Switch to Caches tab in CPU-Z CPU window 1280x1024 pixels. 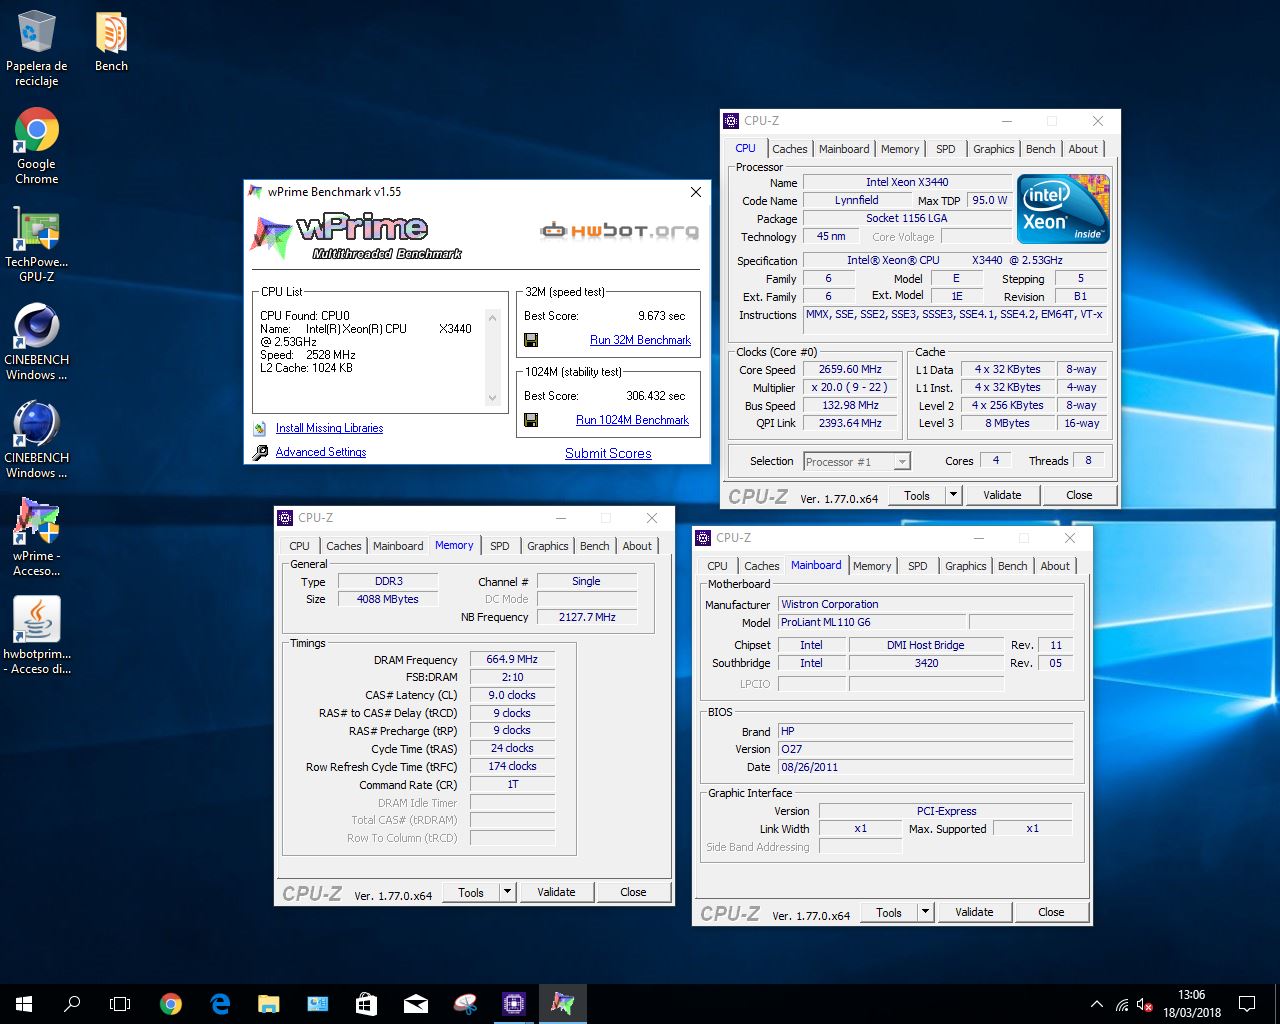coord(789,149)
